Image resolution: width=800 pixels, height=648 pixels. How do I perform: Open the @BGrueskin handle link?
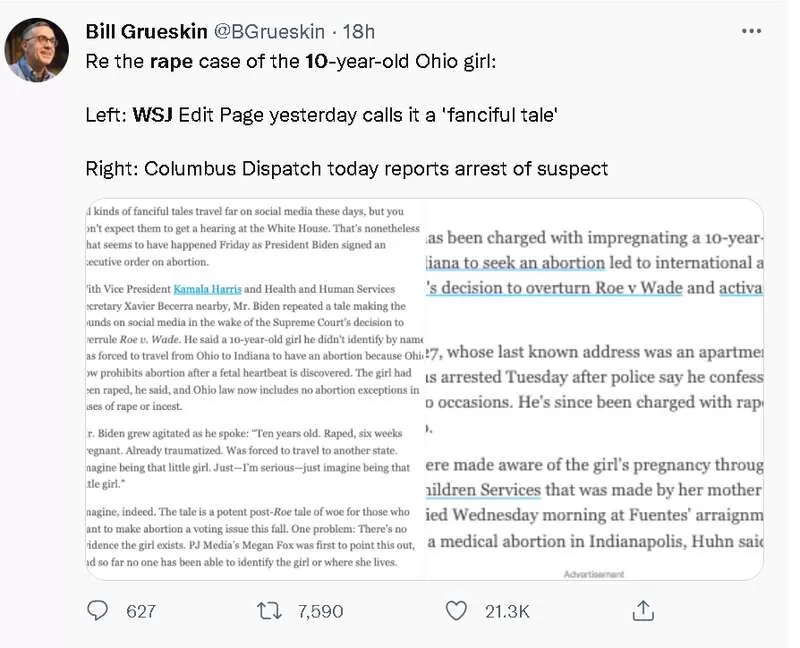[269, 32]
